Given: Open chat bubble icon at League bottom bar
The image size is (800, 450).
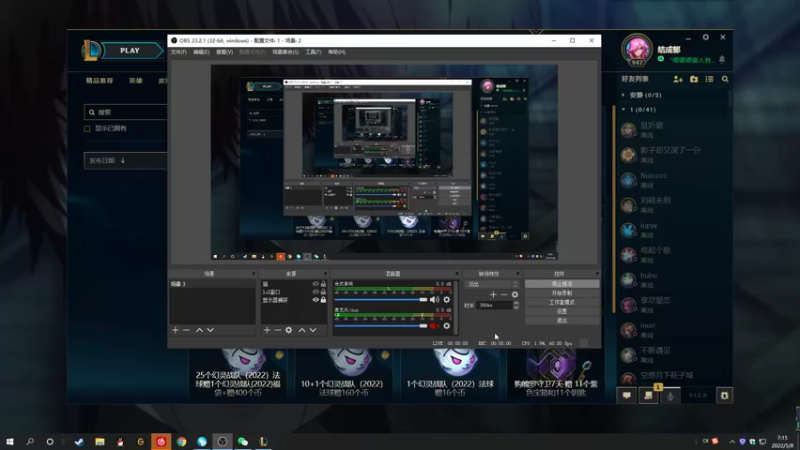Looking at the screenshot, I should pos(627,395).
